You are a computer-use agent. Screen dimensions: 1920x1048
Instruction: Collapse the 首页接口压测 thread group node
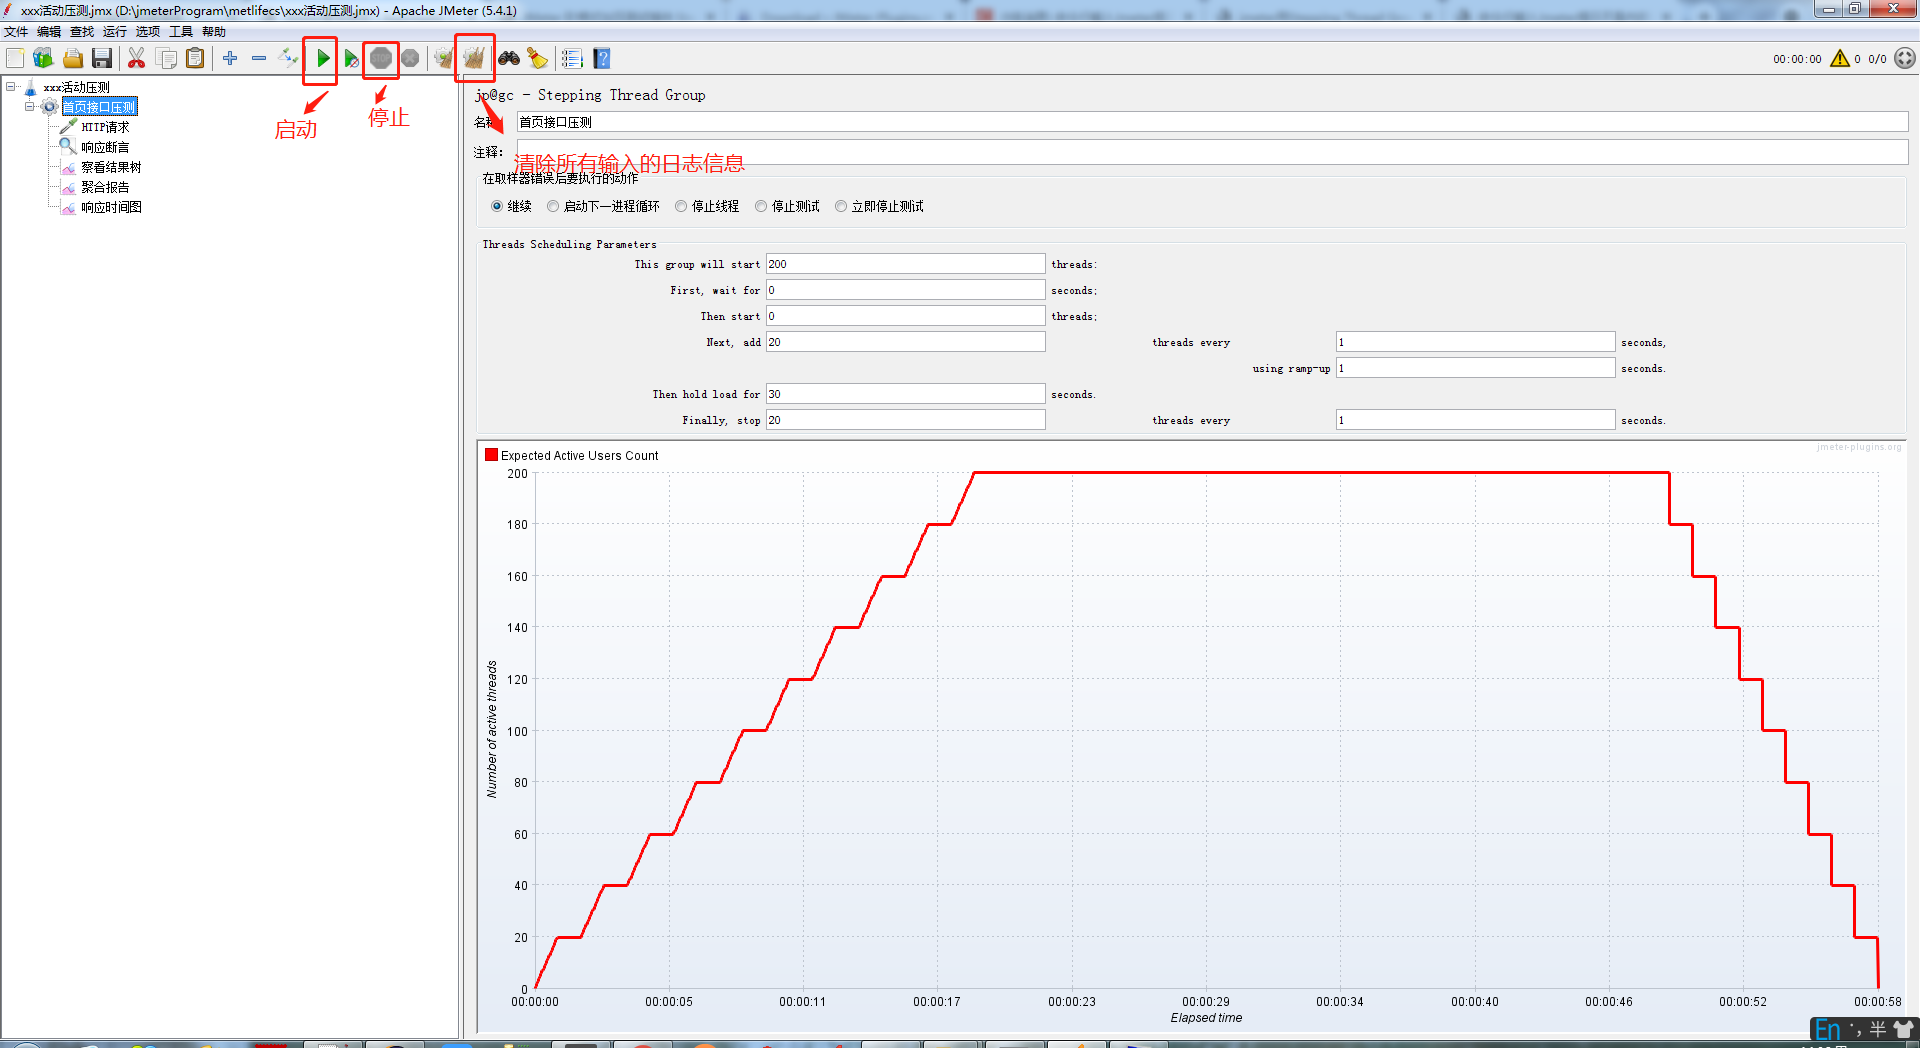(x=29, y=107)
